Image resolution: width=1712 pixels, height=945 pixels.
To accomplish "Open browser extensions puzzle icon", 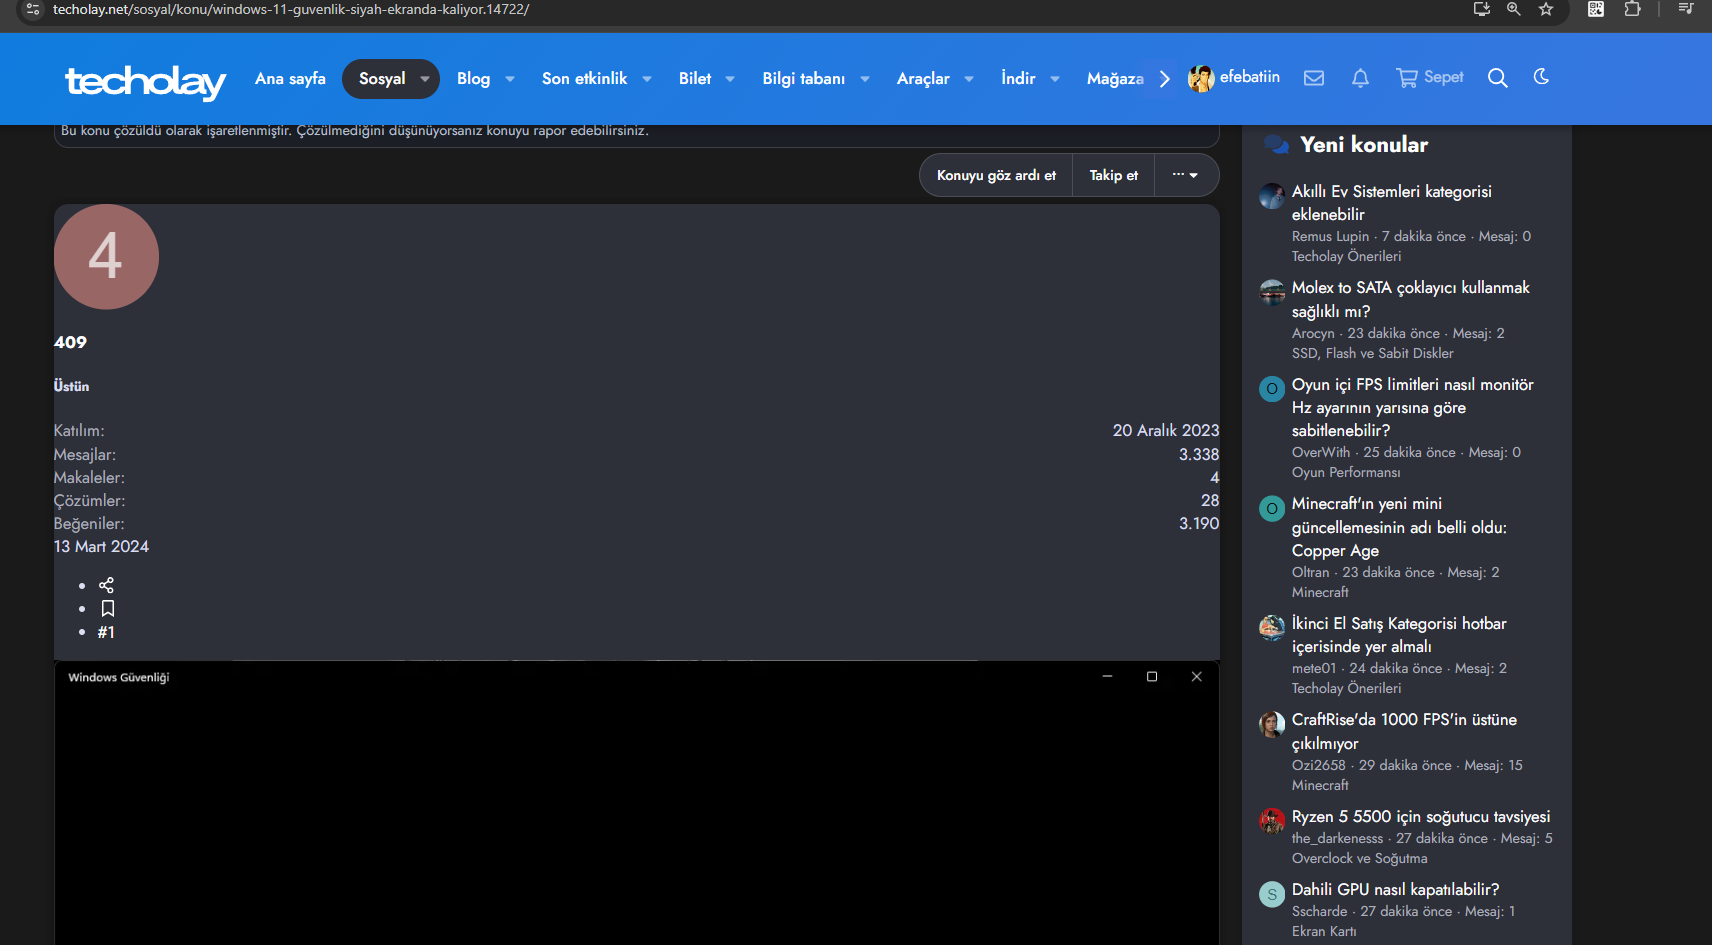I will pyautogui.click(x=1632, y=9).
